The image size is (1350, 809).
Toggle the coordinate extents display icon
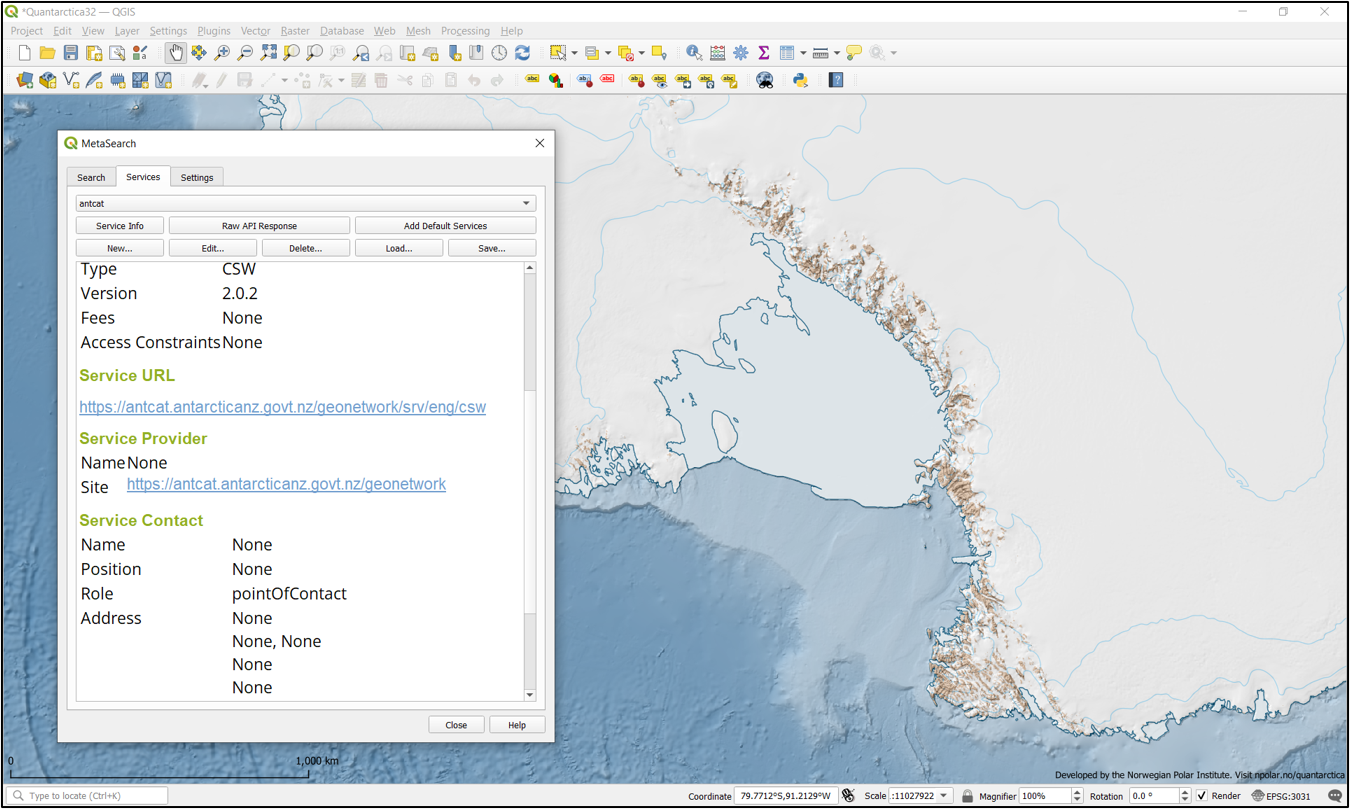[848, 796]
